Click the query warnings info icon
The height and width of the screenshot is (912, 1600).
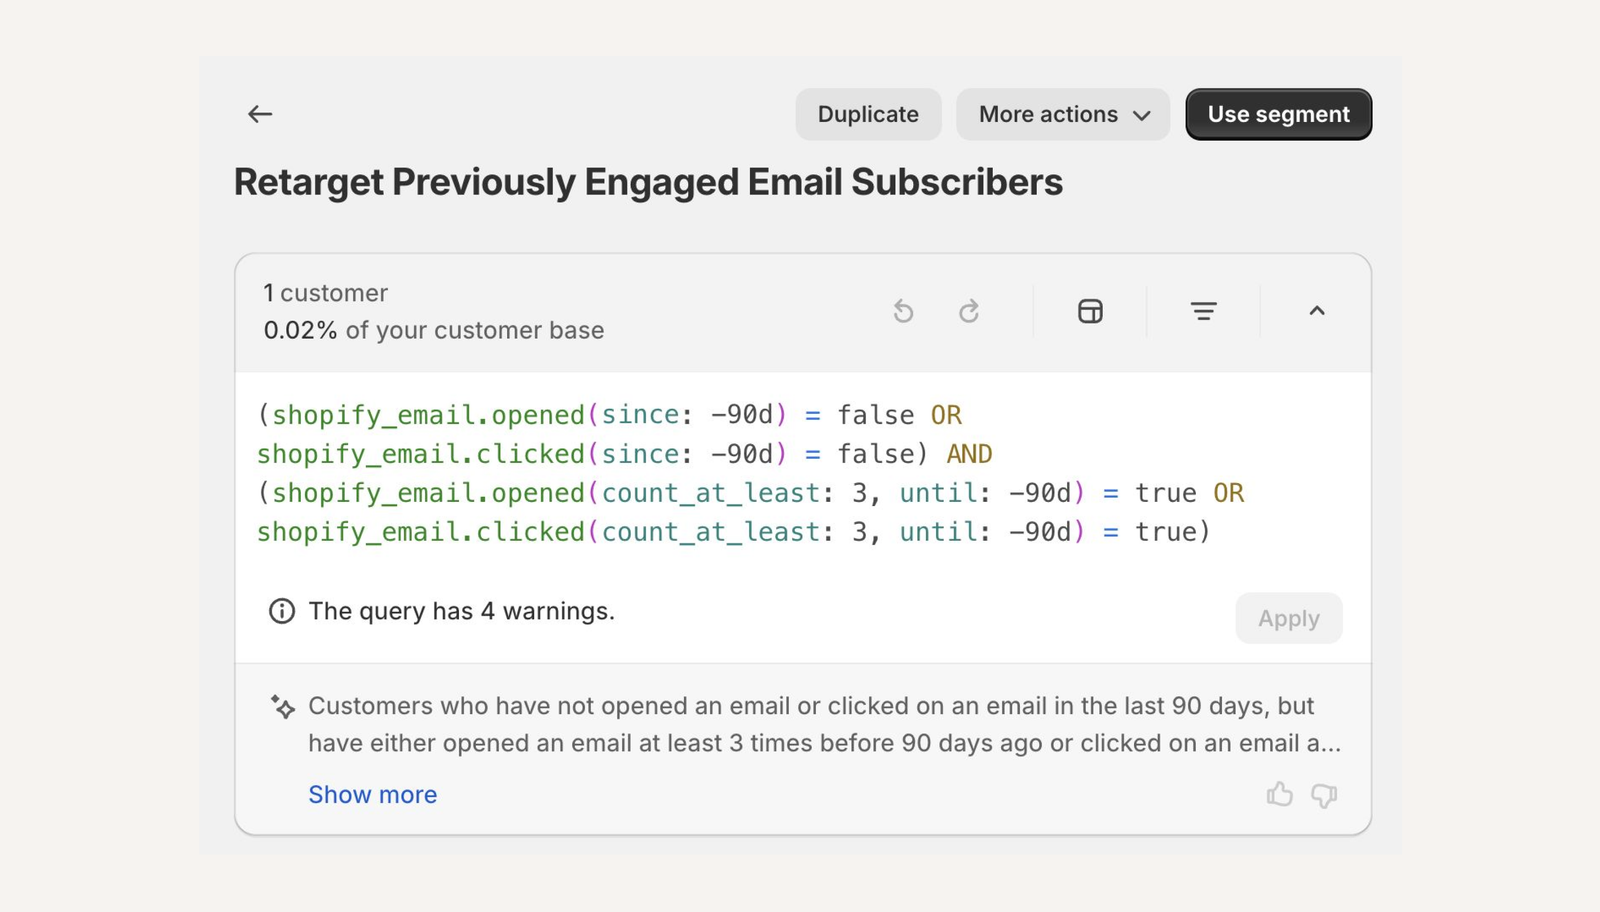coord(282,611)
